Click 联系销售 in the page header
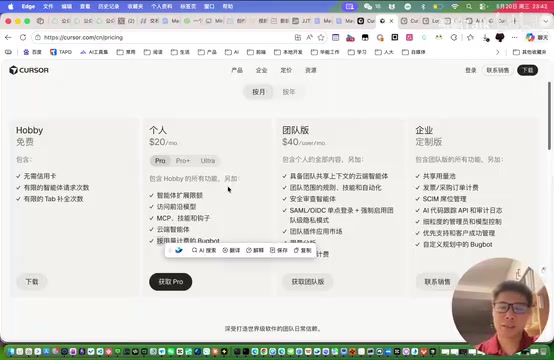 (497, 70)
